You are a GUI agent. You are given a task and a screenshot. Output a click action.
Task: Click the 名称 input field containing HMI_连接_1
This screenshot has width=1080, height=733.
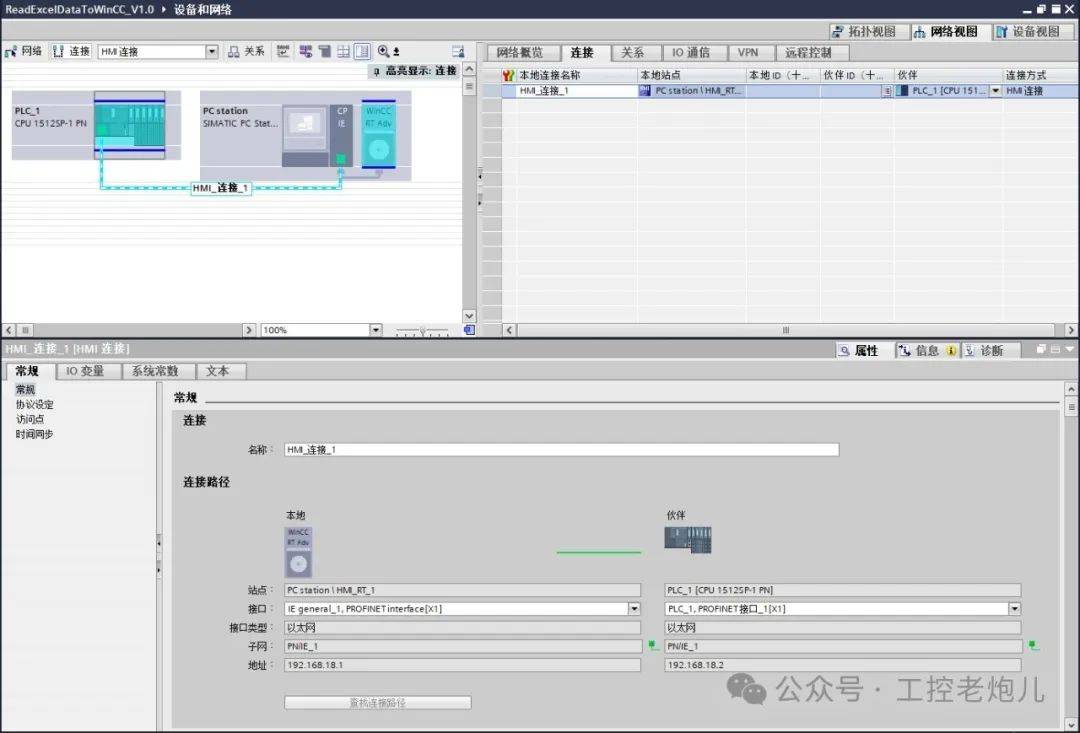(561, 450)
